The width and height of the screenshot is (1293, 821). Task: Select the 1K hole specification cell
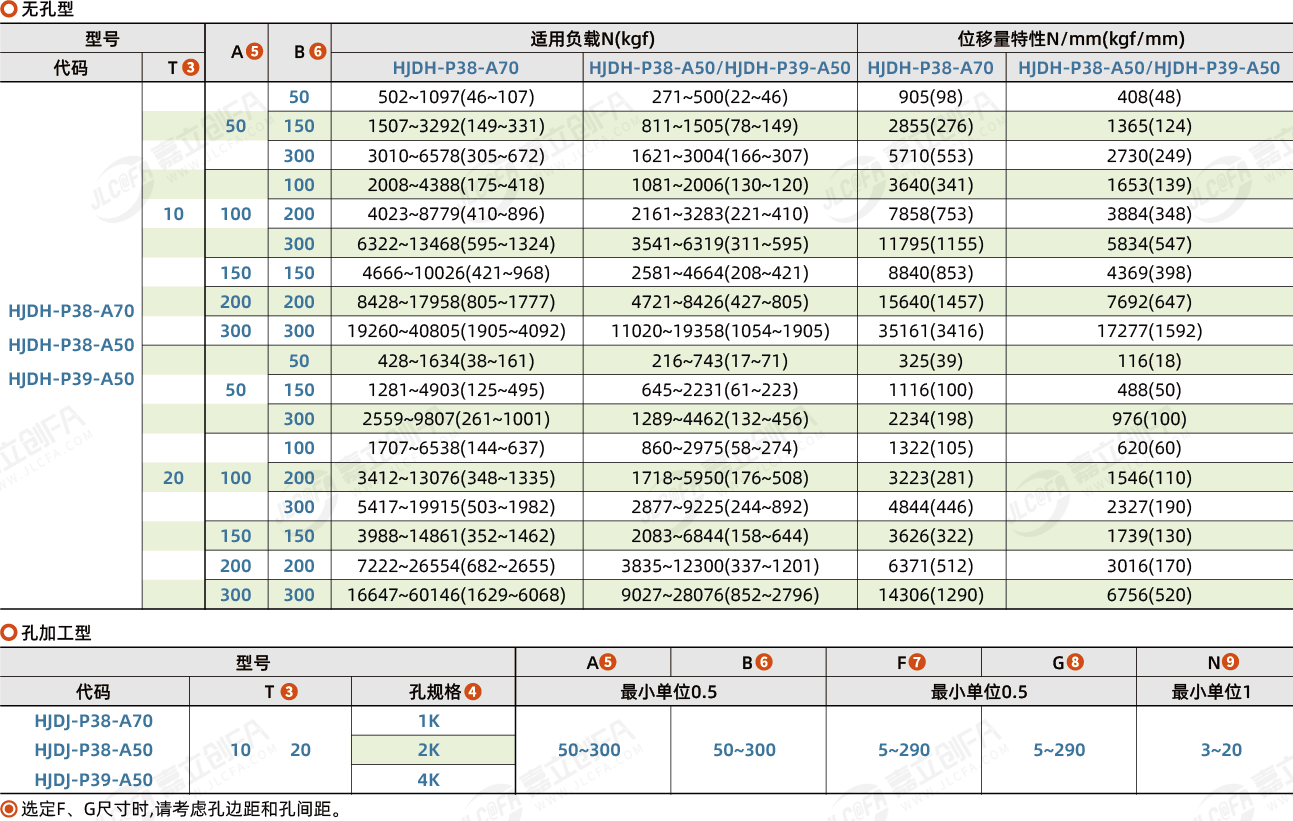click(429, 721)
